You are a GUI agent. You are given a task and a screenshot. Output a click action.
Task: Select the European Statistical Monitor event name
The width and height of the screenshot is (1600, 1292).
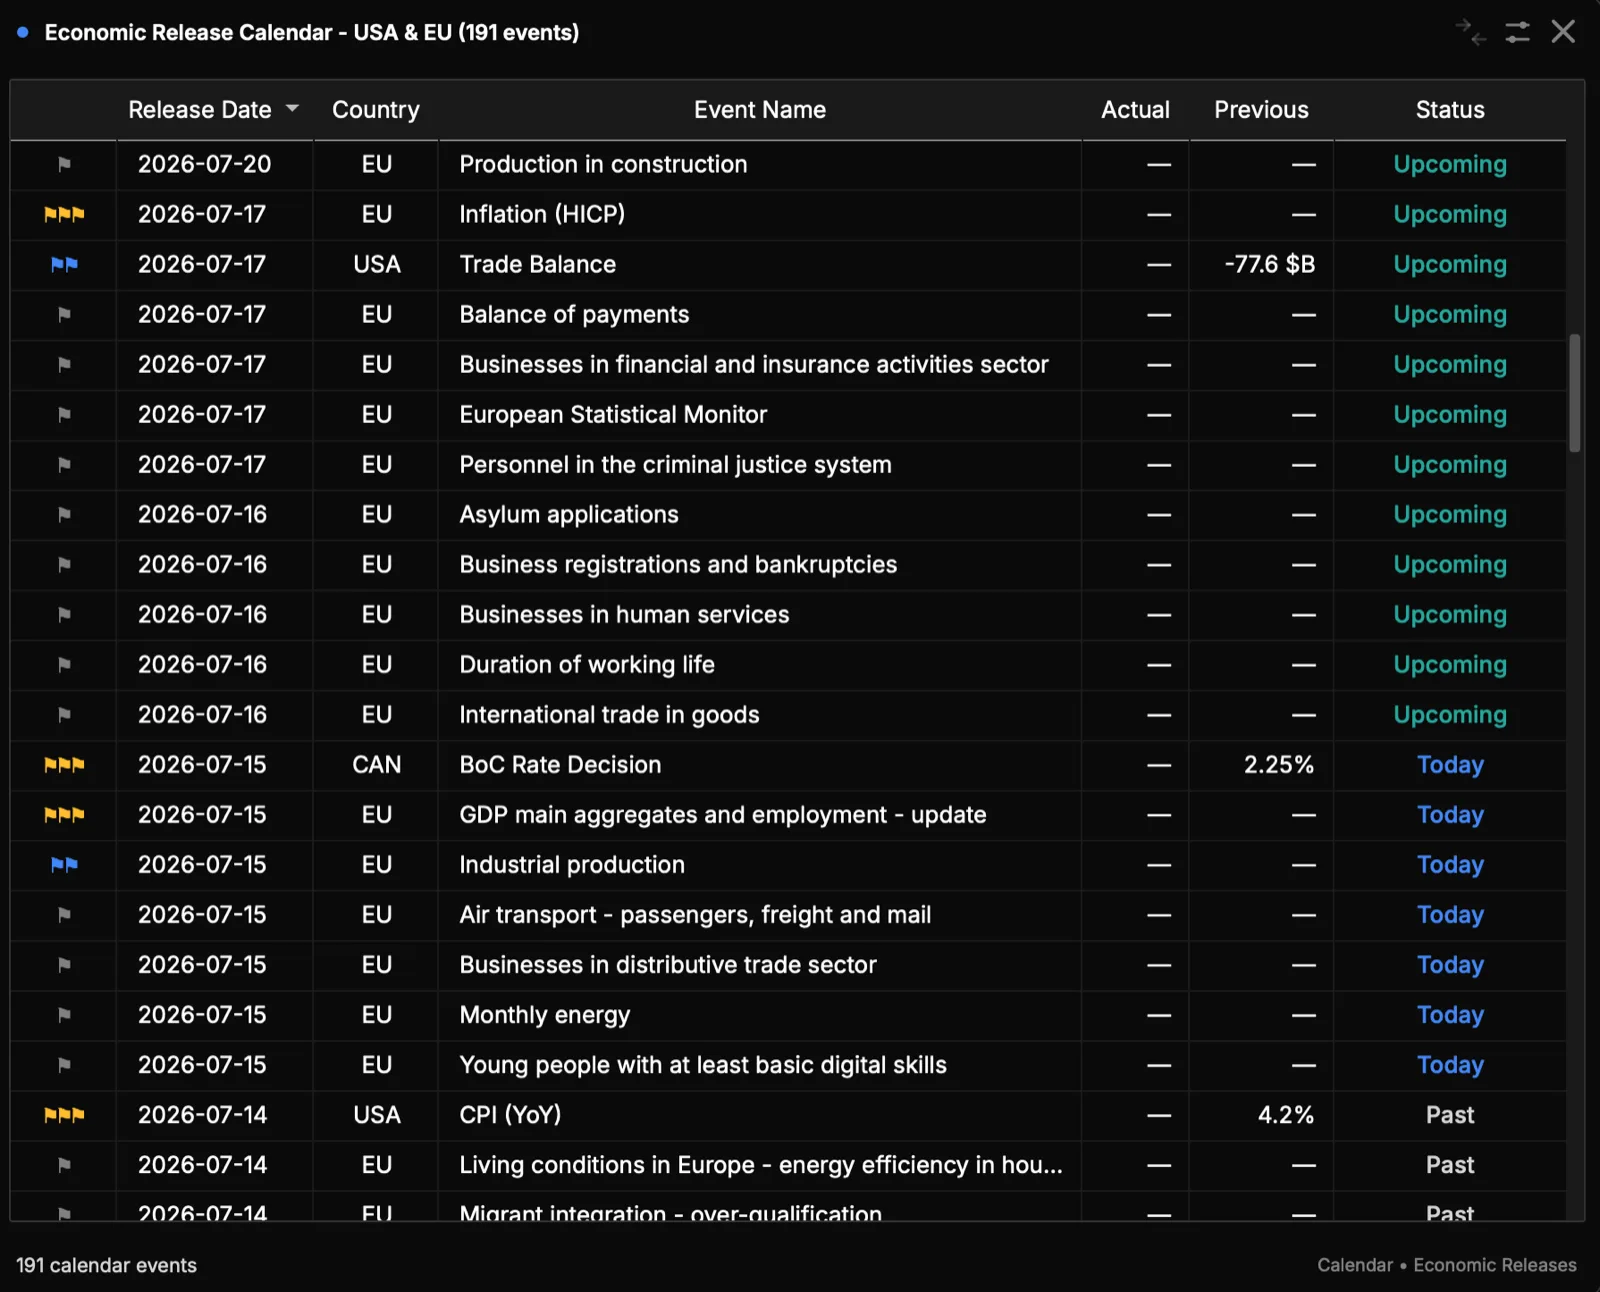click(x=613, y=414)
